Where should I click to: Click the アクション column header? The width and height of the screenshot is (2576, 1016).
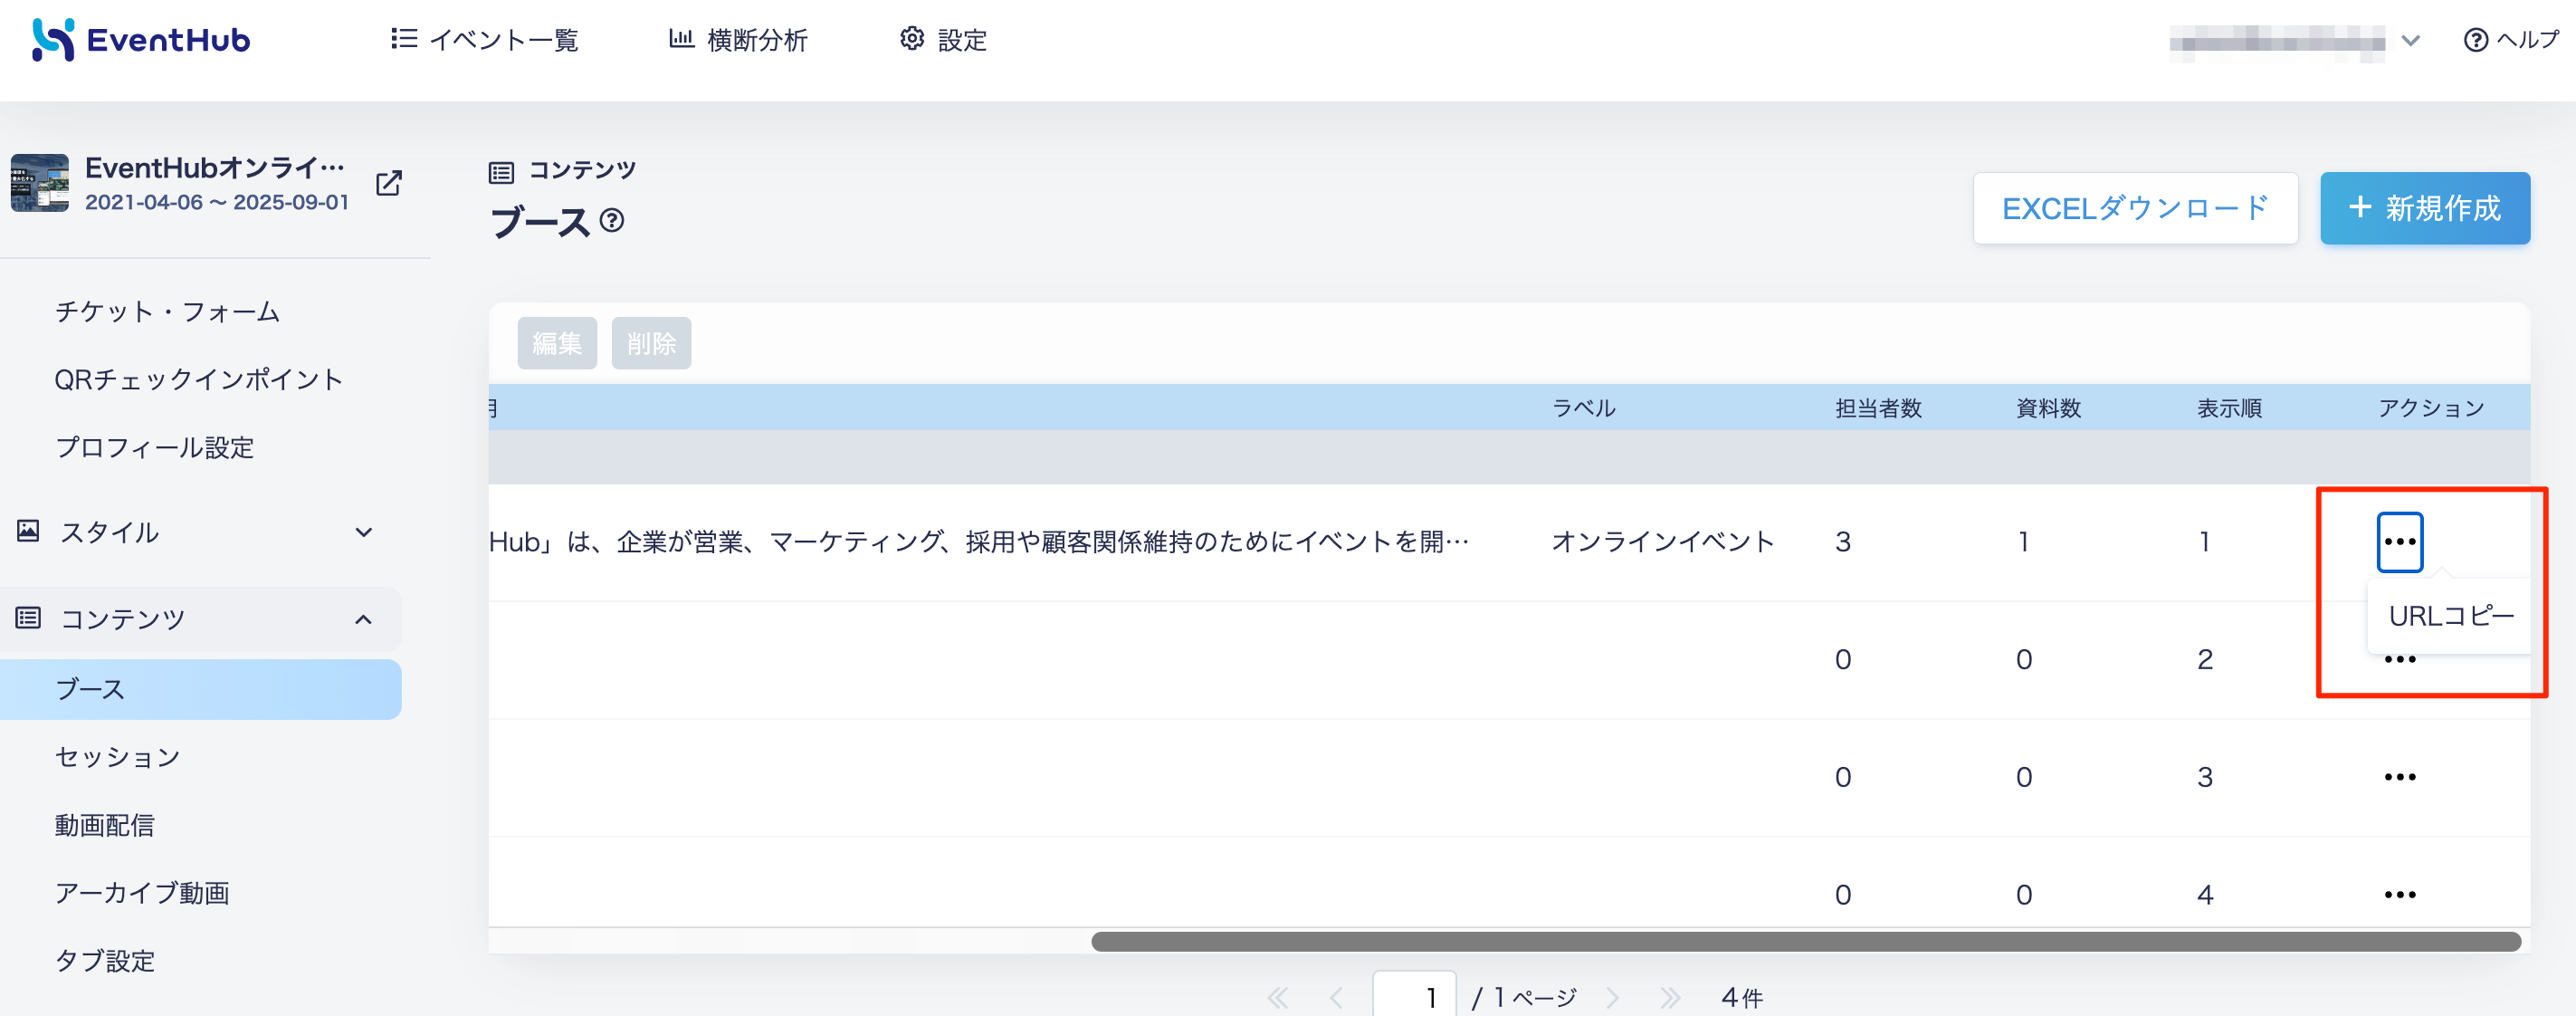tap(2431, 408)
